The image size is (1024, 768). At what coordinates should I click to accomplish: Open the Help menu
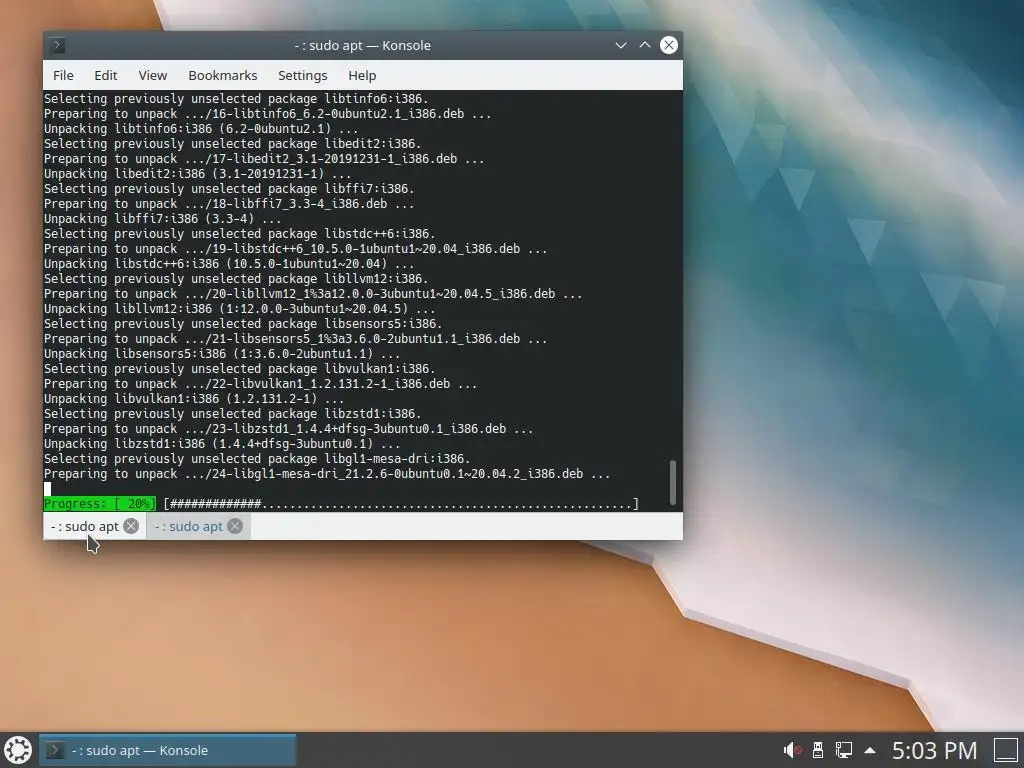click(x=362, y=75)
